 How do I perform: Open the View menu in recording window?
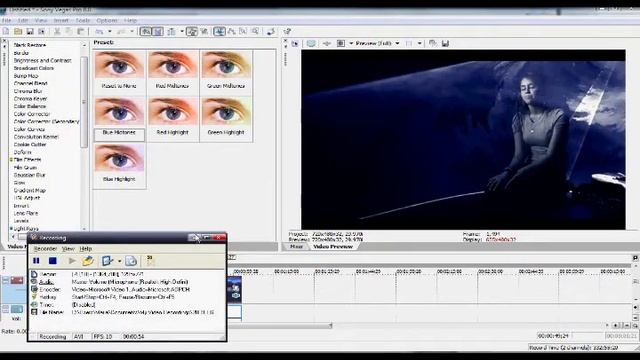click(68, 249)
